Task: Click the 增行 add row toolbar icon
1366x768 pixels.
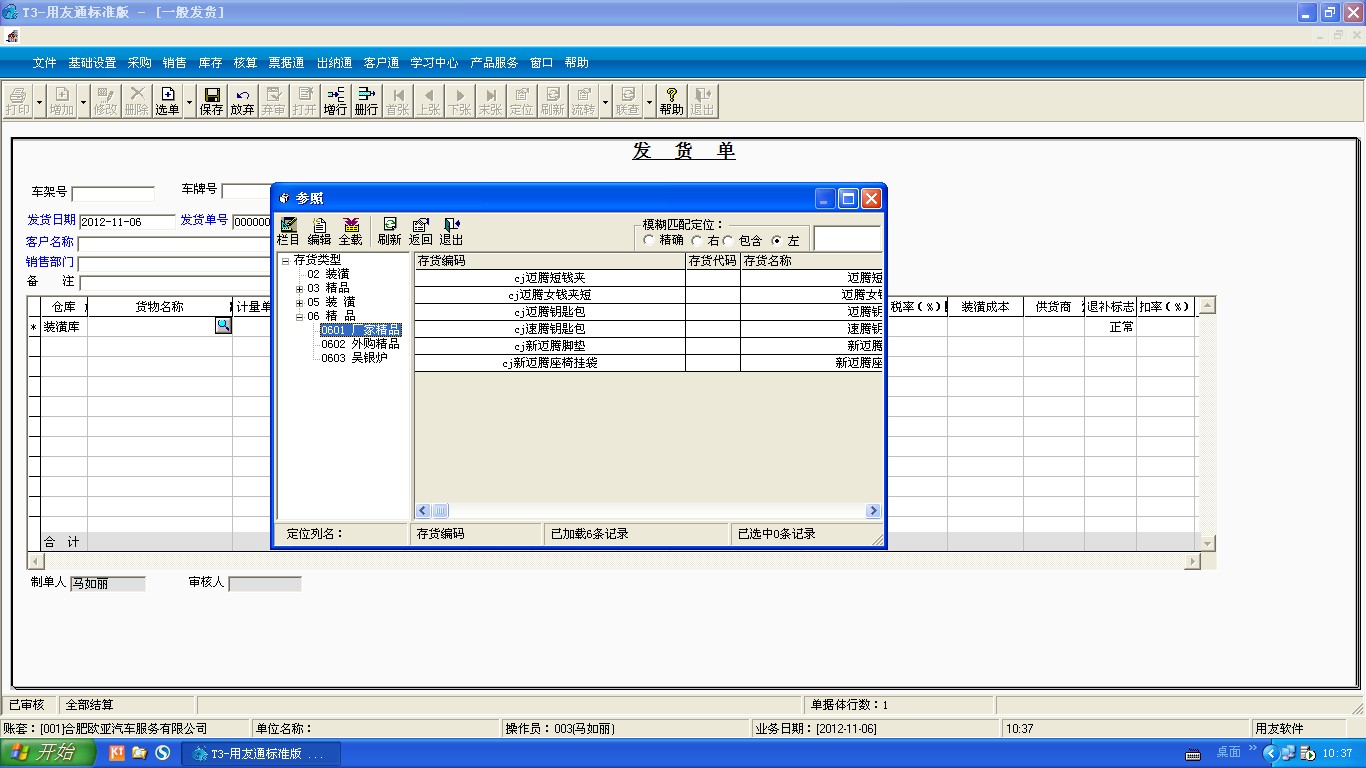Action: click(335, 101)
